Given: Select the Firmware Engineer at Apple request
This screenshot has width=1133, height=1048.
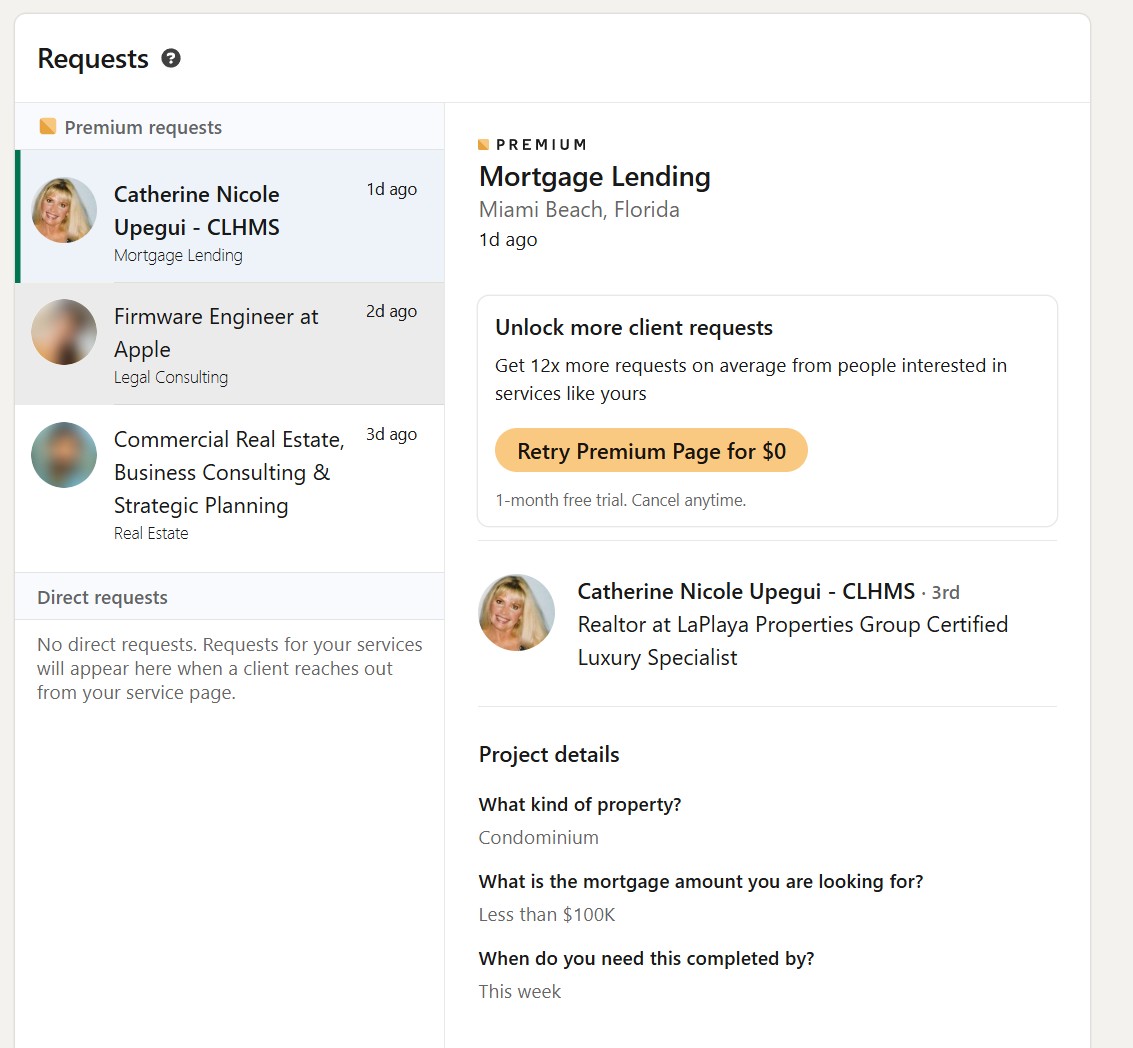Looking at the screenshot, I should (x=230, y=344).
